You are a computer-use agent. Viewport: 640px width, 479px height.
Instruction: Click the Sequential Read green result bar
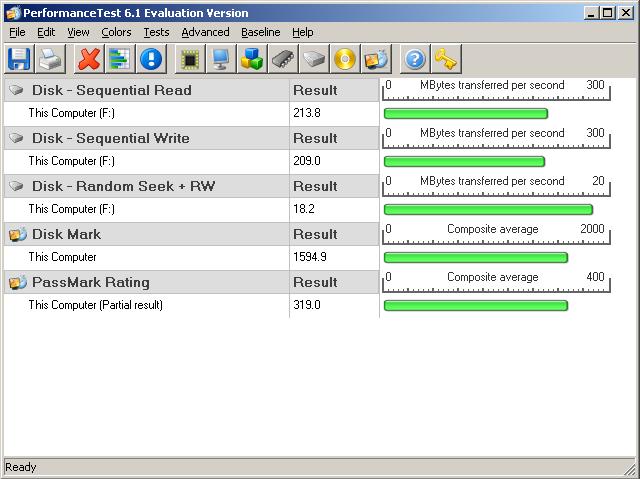466,113
